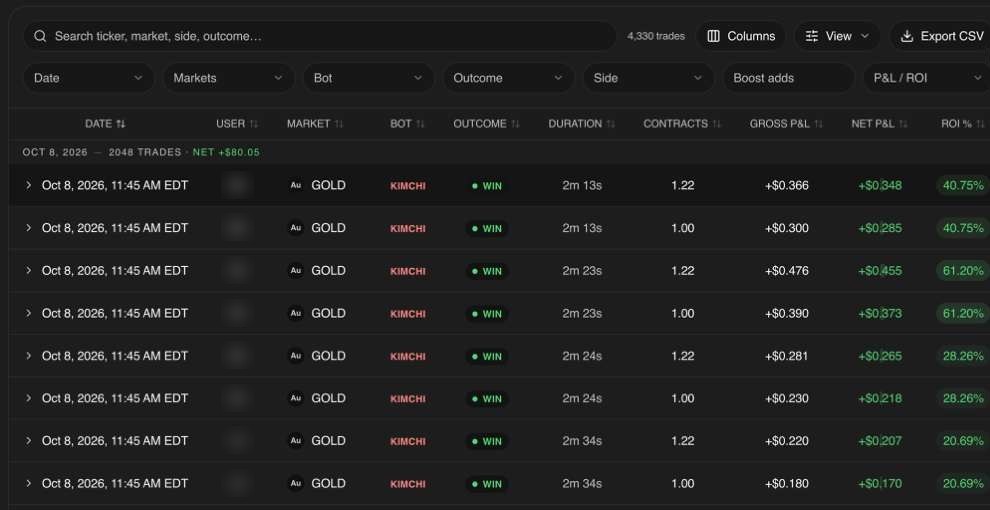Open the Markets filter dropdown
The height and width of the screenshot is (510, 990).
coord(229,78)
